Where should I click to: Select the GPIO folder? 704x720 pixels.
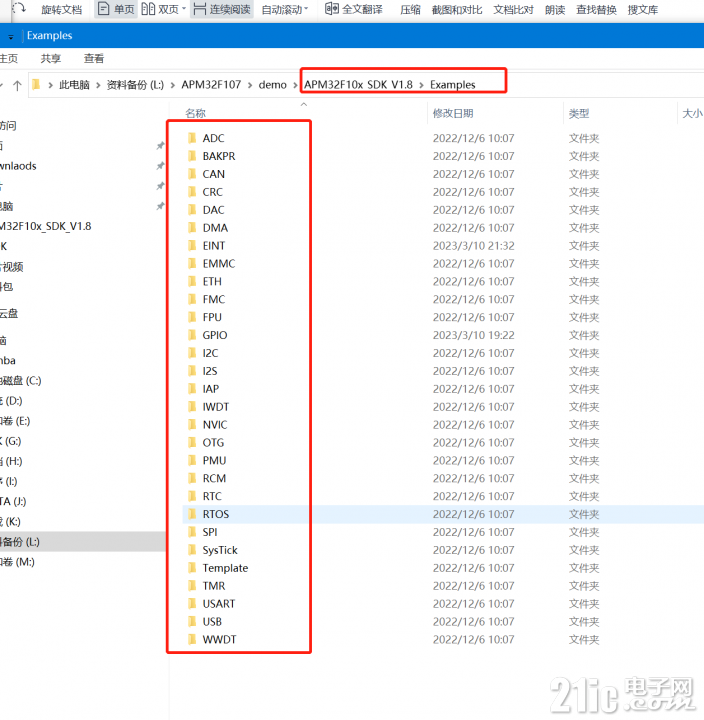(214, 335)
